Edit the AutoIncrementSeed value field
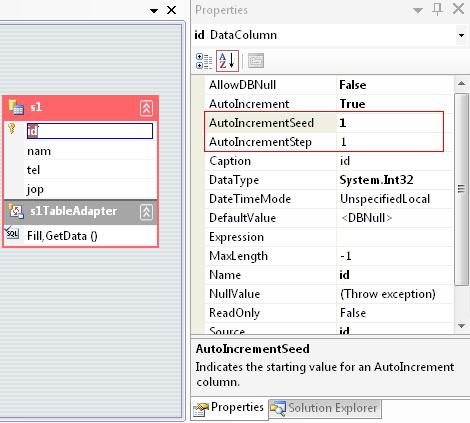 pyautogui.click(x=390, y=123)
